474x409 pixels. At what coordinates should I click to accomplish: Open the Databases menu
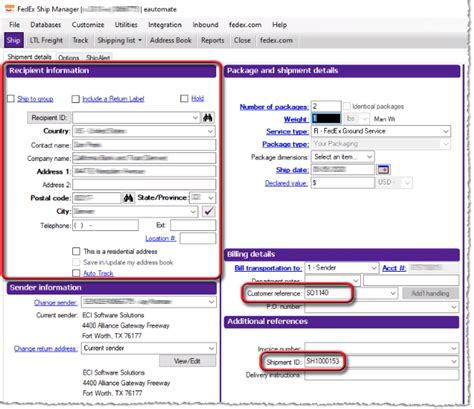click(46, 25)
